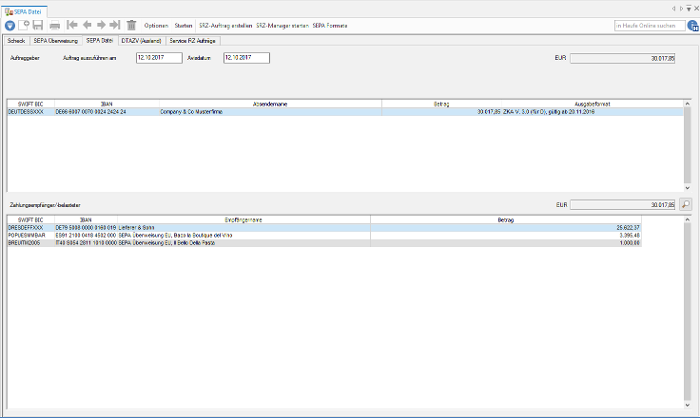Screen dimensions: 700x418
Task: Click the in Haufe Online suchen search box
Action: coord(650,26)
